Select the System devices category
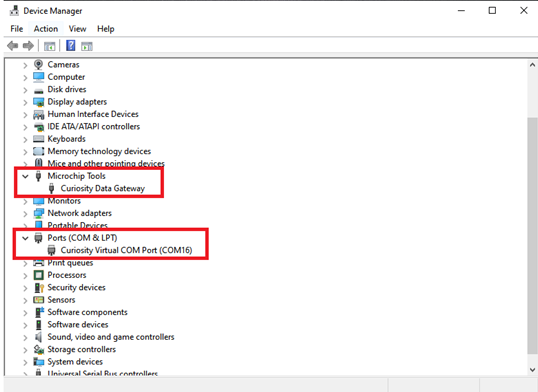The width and height of the screenshot is (538, 392). [75, 362]
